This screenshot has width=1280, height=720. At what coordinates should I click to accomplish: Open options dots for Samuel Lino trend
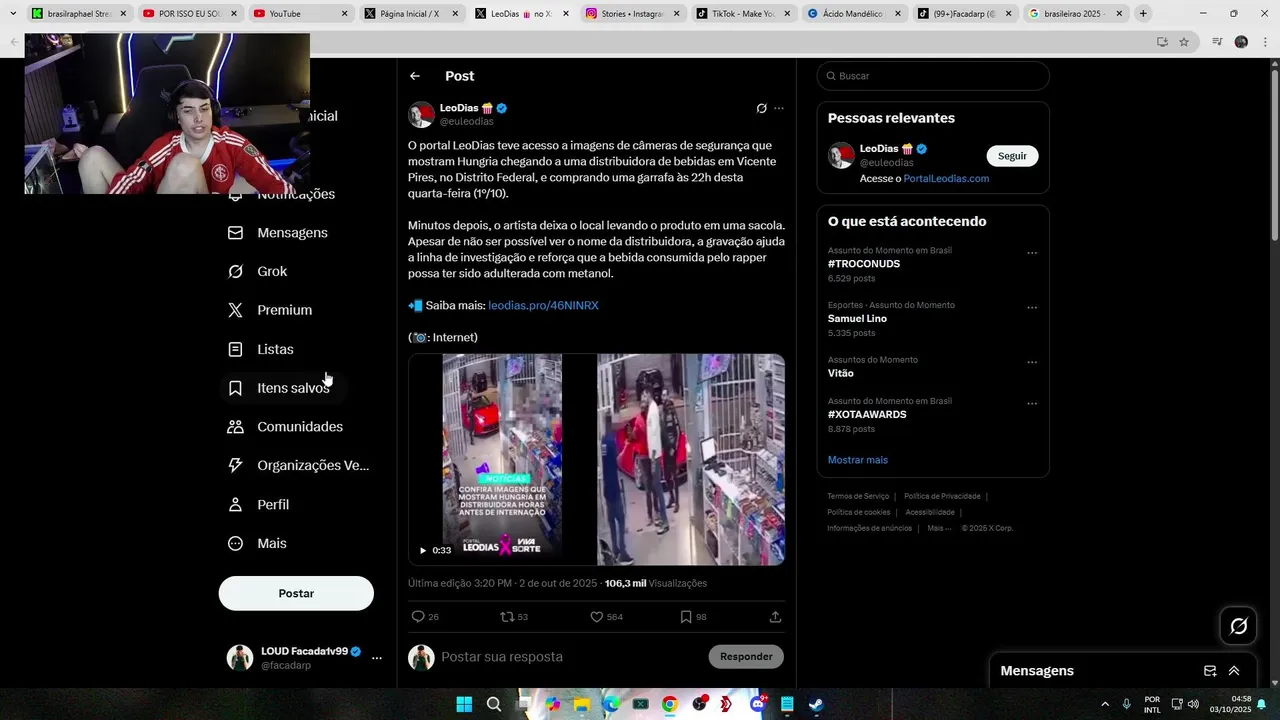[x=1032, y=308]
